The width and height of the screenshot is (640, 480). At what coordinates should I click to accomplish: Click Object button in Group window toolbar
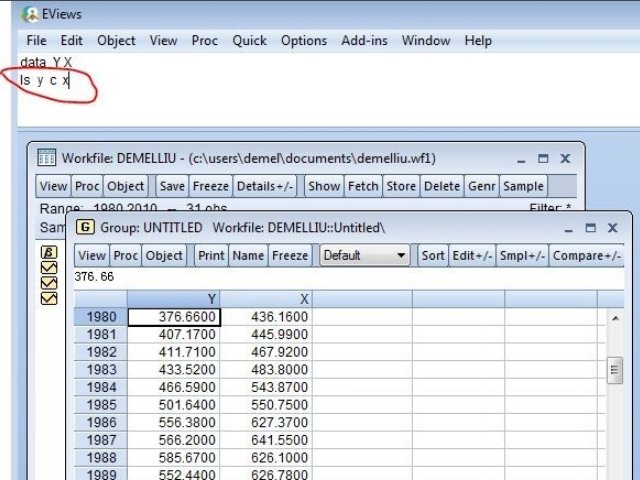(x=164, y=256)
